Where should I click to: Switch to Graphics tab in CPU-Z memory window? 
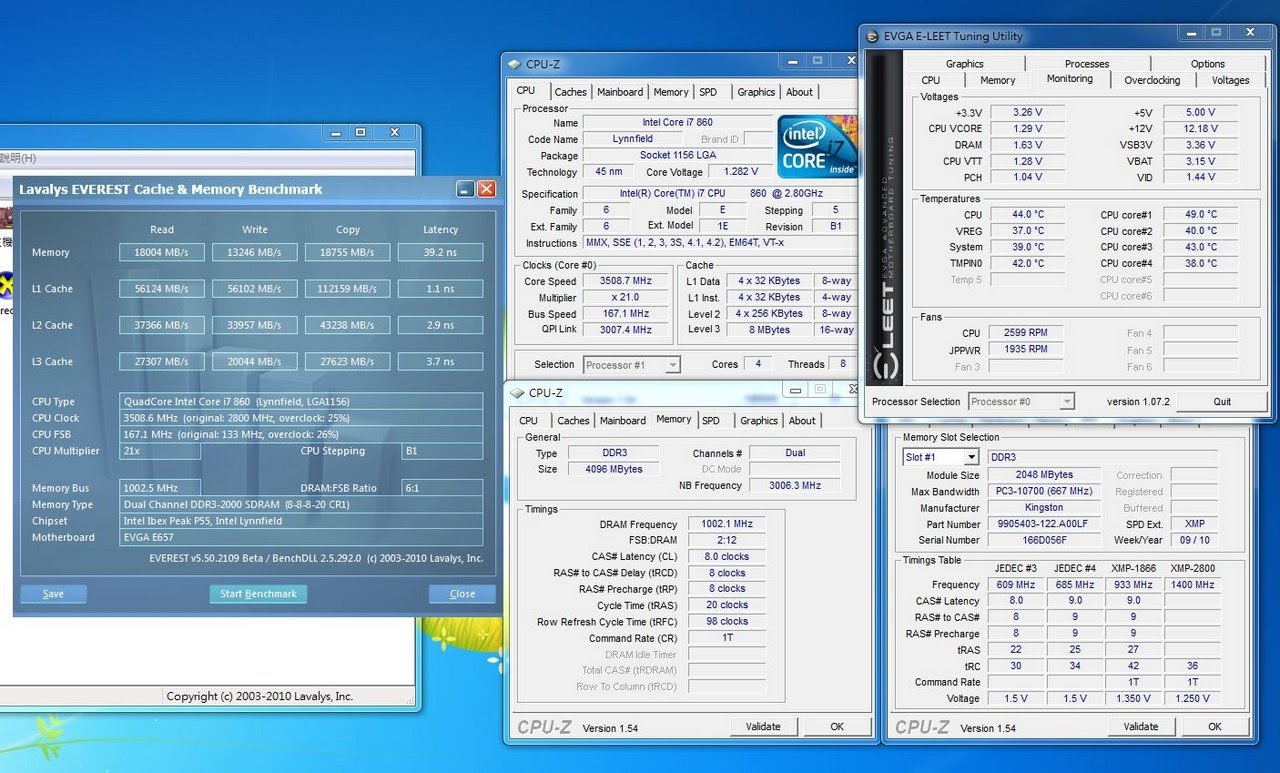pyautogui.click(x=759, y=421)
